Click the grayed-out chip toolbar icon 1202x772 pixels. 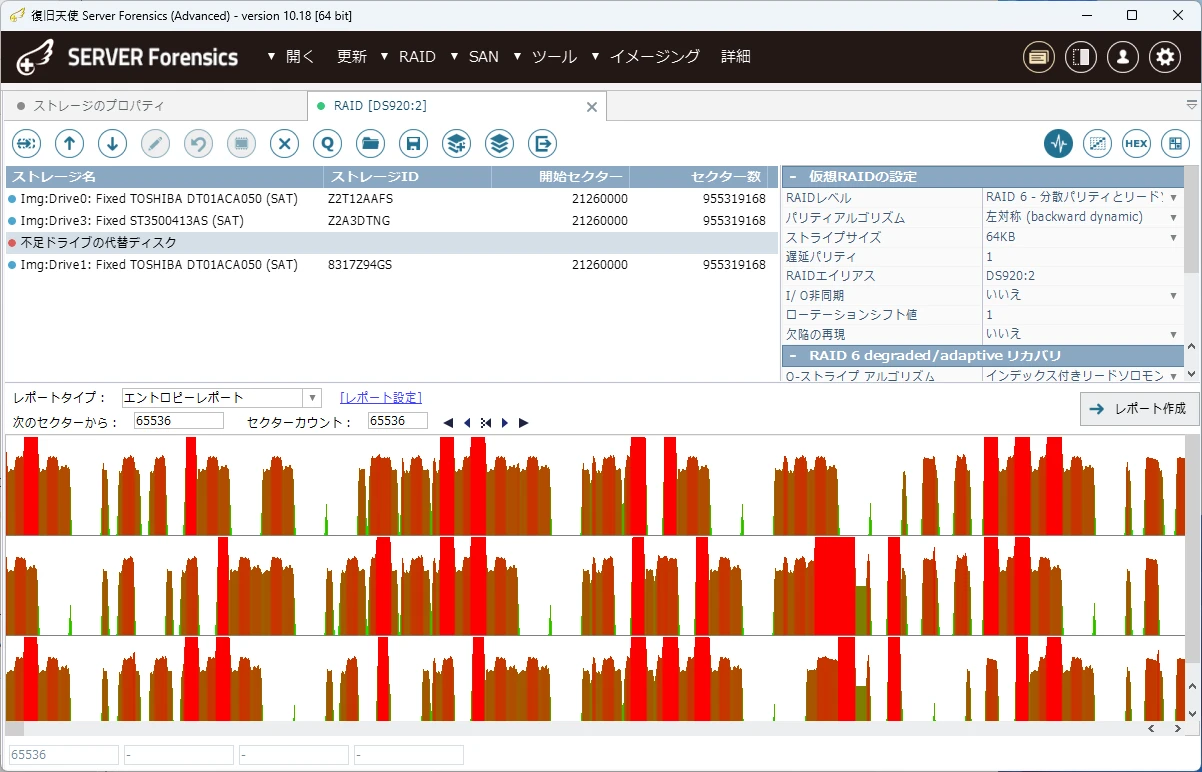241,144
